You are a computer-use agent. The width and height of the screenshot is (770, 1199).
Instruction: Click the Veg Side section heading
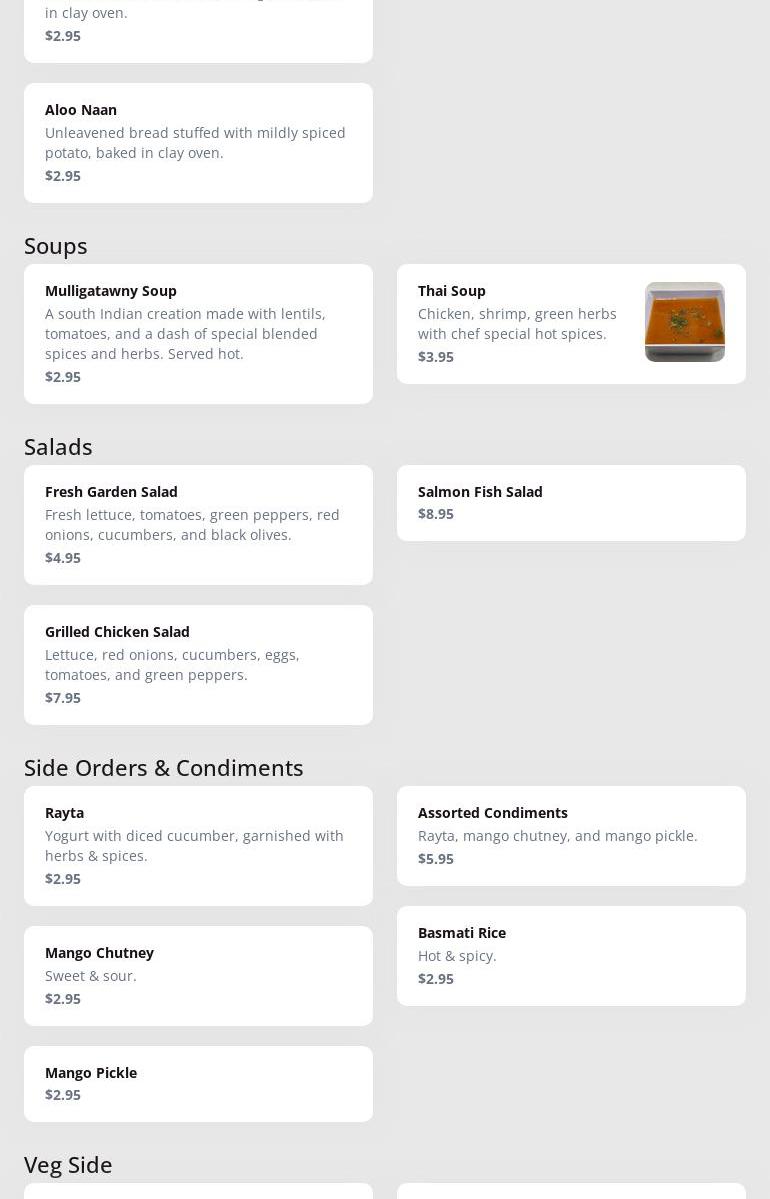[68, 1165]
